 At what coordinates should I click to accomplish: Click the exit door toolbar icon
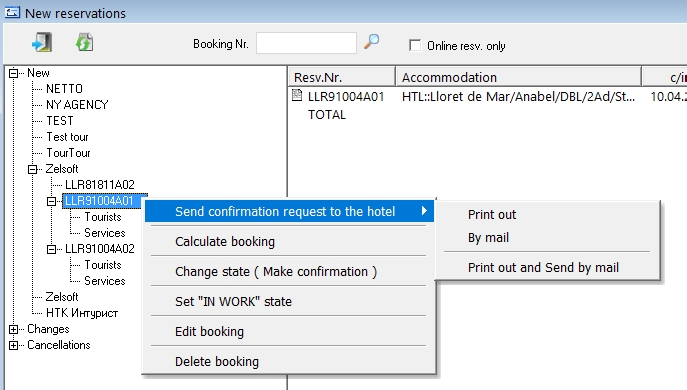(x=42, y=43)
